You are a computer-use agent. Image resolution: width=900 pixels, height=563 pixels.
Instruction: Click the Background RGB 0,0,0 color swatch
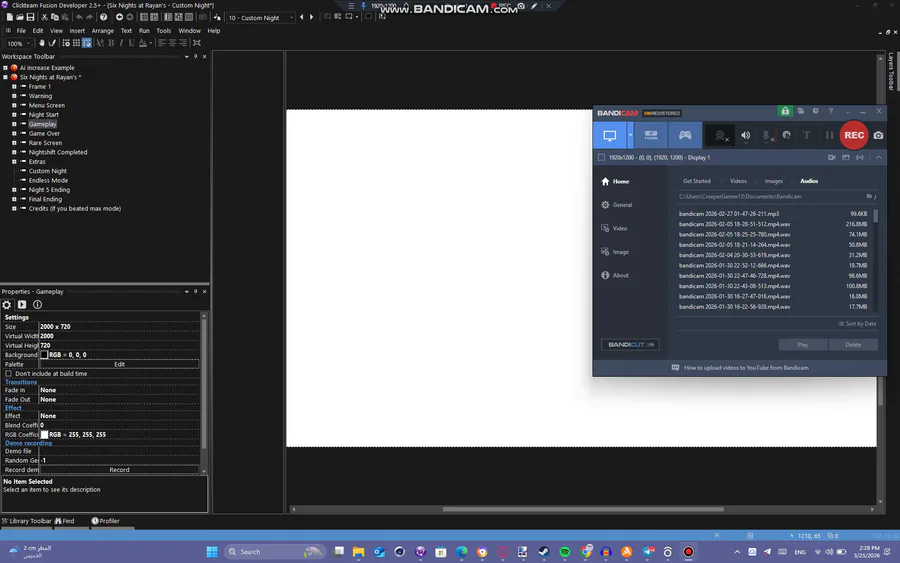click(x=44, y=355)
